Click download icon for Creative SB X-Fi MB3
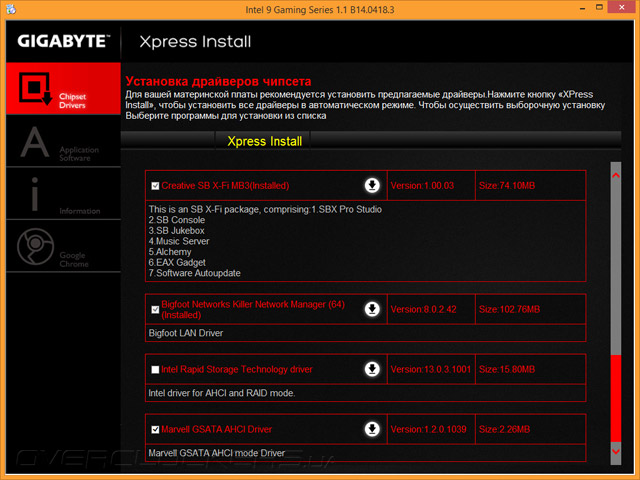Viewport: 640px width, 480px height. click(x=372, y=185)
